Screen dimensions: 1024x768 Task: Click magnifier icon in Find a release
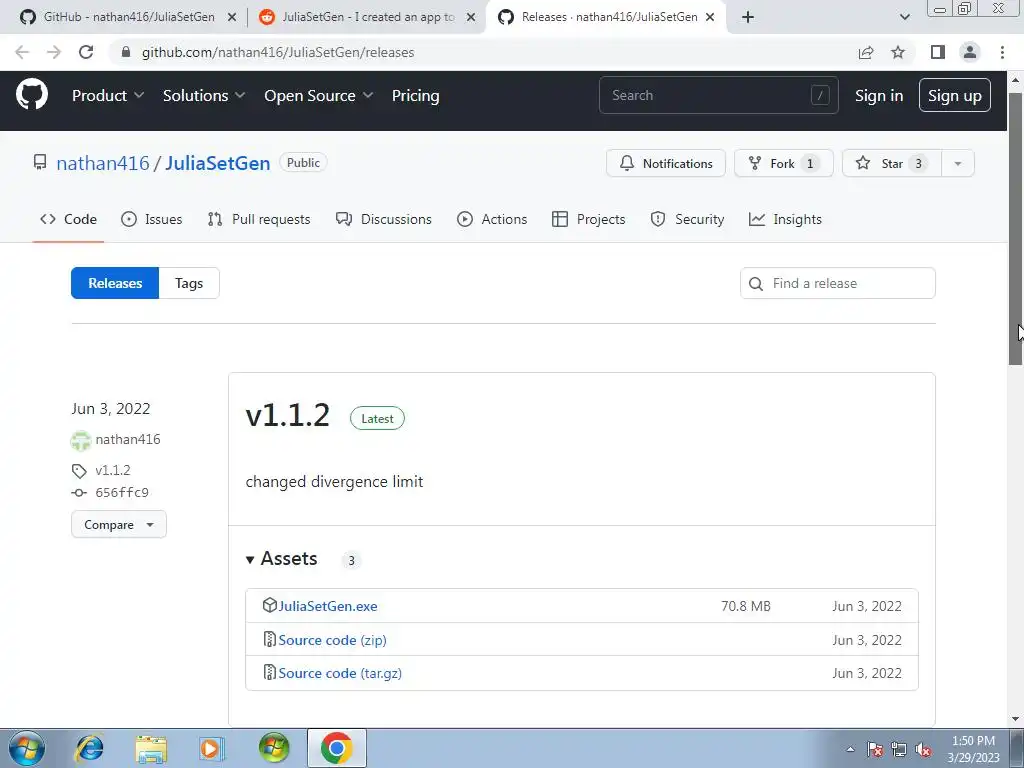click(756, 283)
